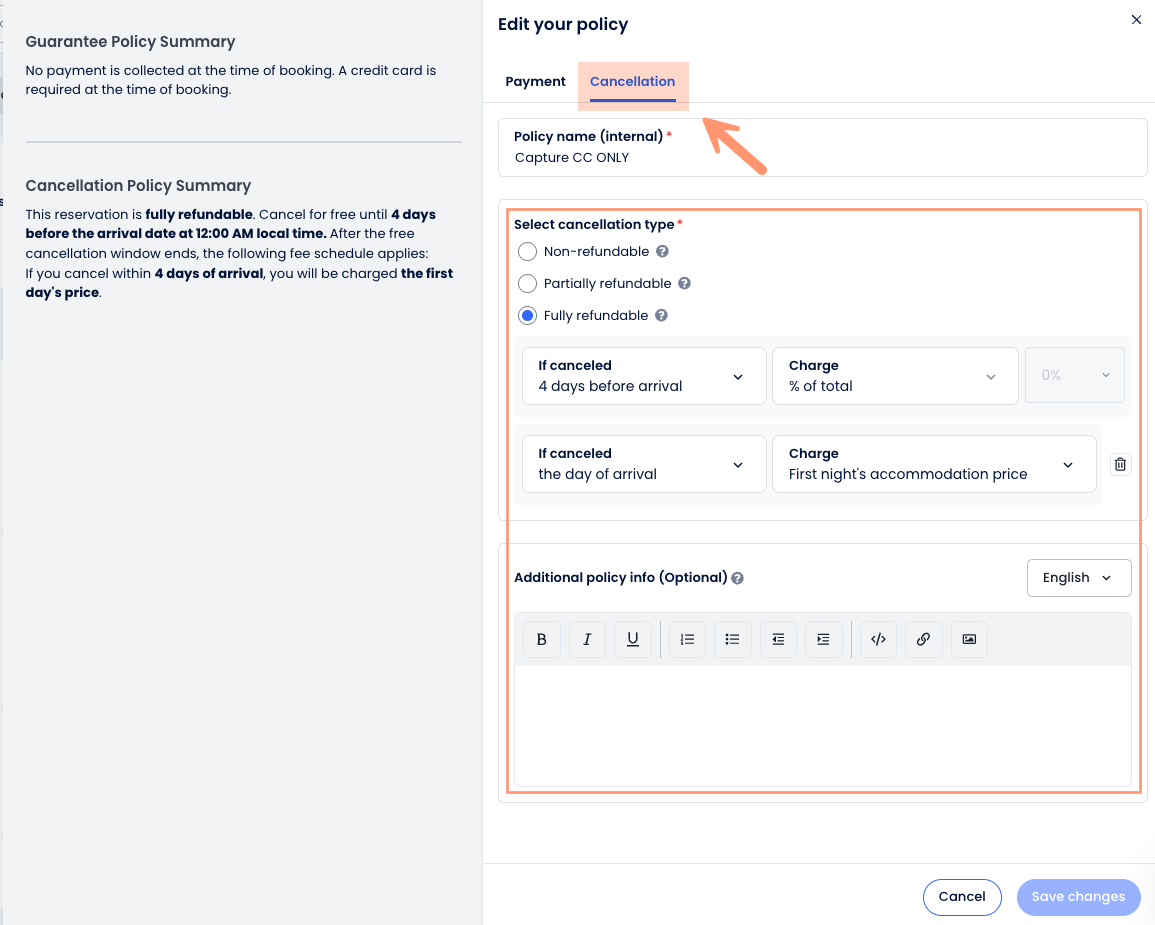Open the English language dropdown

tap(1078, 578)
